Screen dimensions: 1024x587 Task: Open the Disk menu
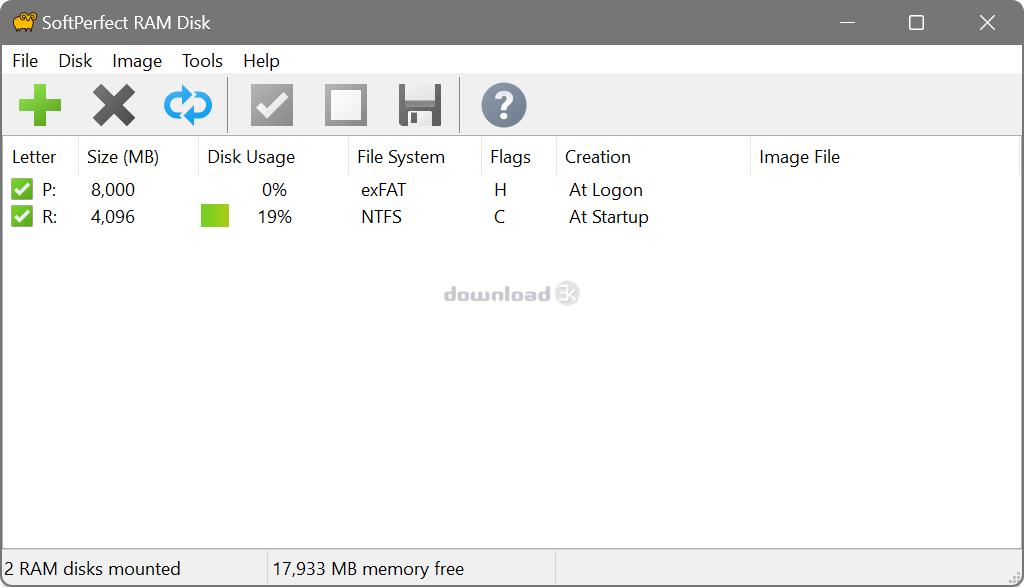(x=75, y=61)
